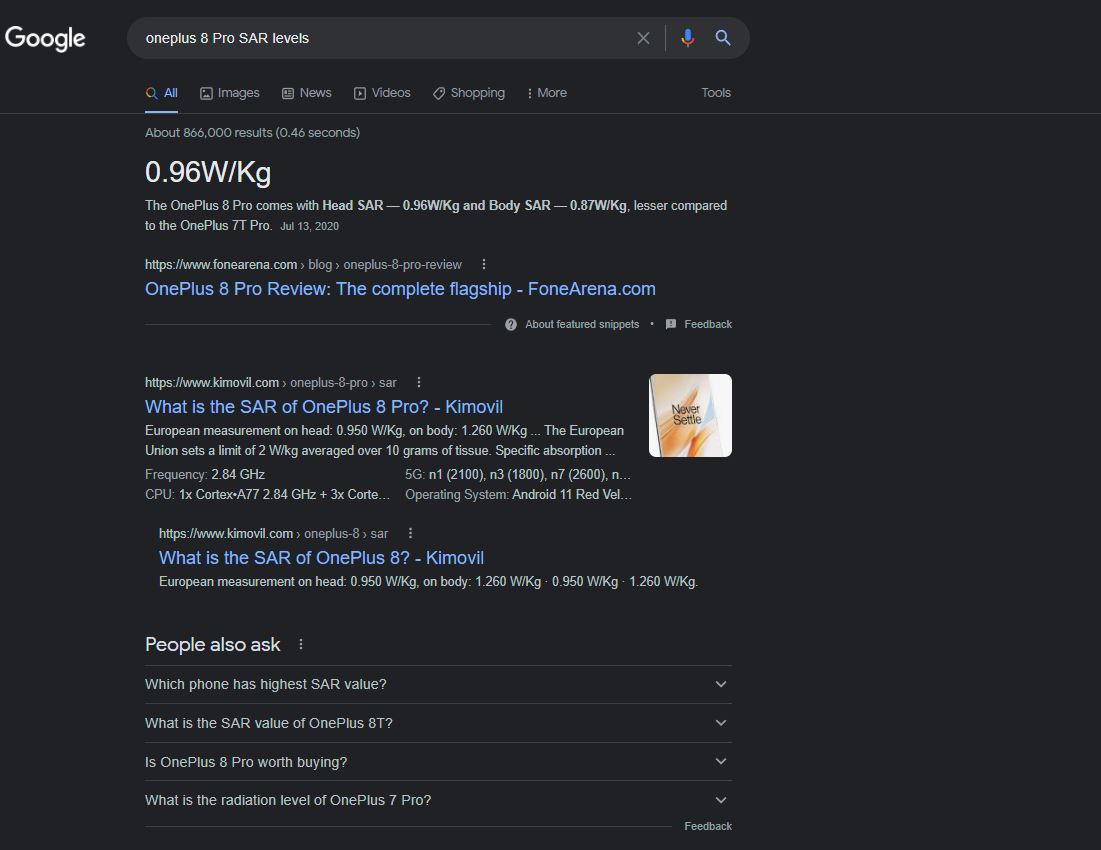
Task: Click the Jul 13, 2020 snippet date
Action: point(310,226)
